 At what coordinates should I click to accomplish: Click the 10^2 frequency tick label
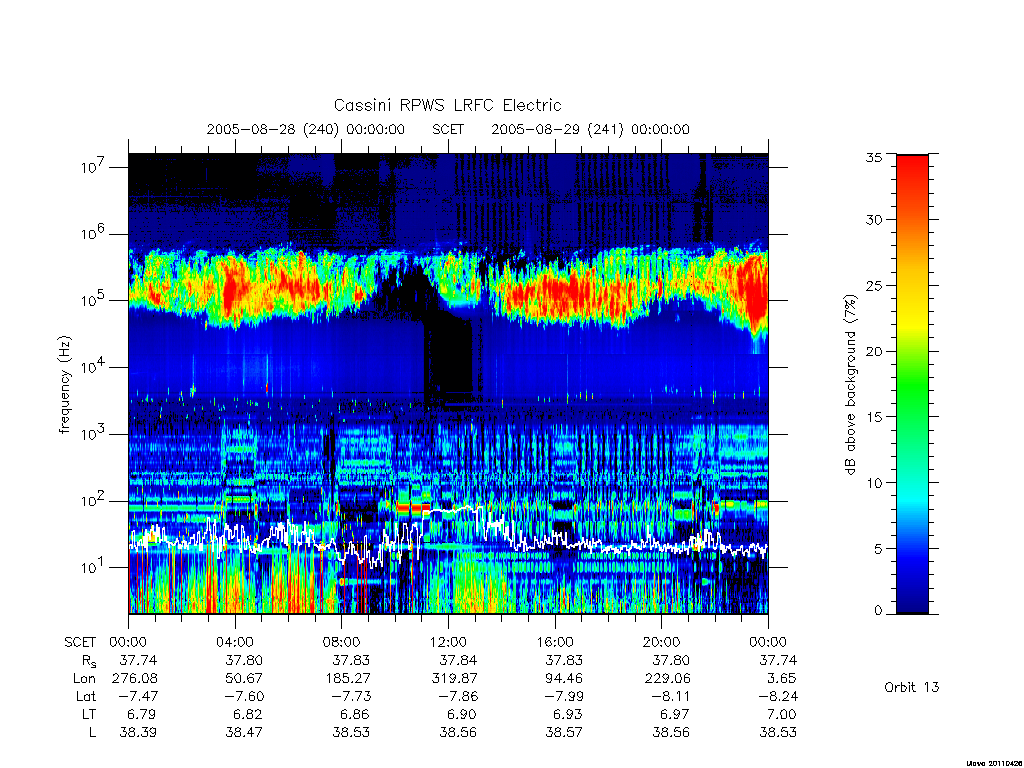(x=94, y=500)
